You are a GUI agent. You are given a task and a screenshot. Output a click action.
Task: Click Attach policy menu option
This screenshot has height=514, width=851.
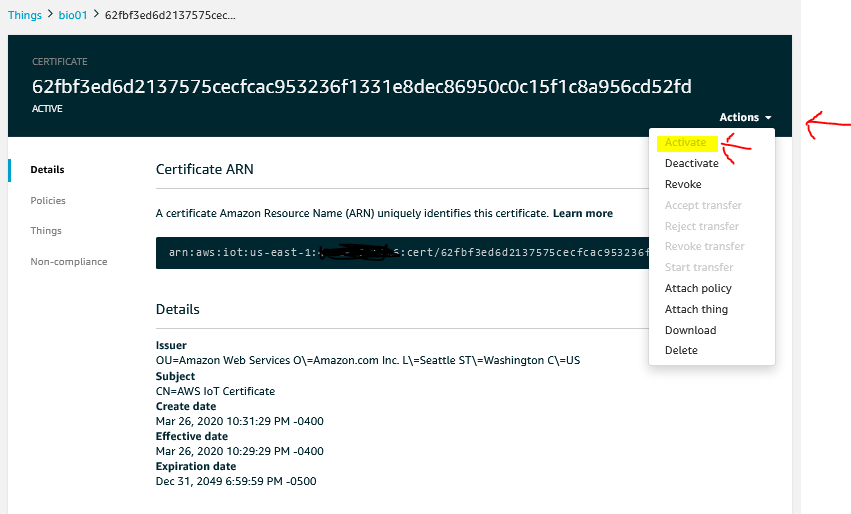698,288
